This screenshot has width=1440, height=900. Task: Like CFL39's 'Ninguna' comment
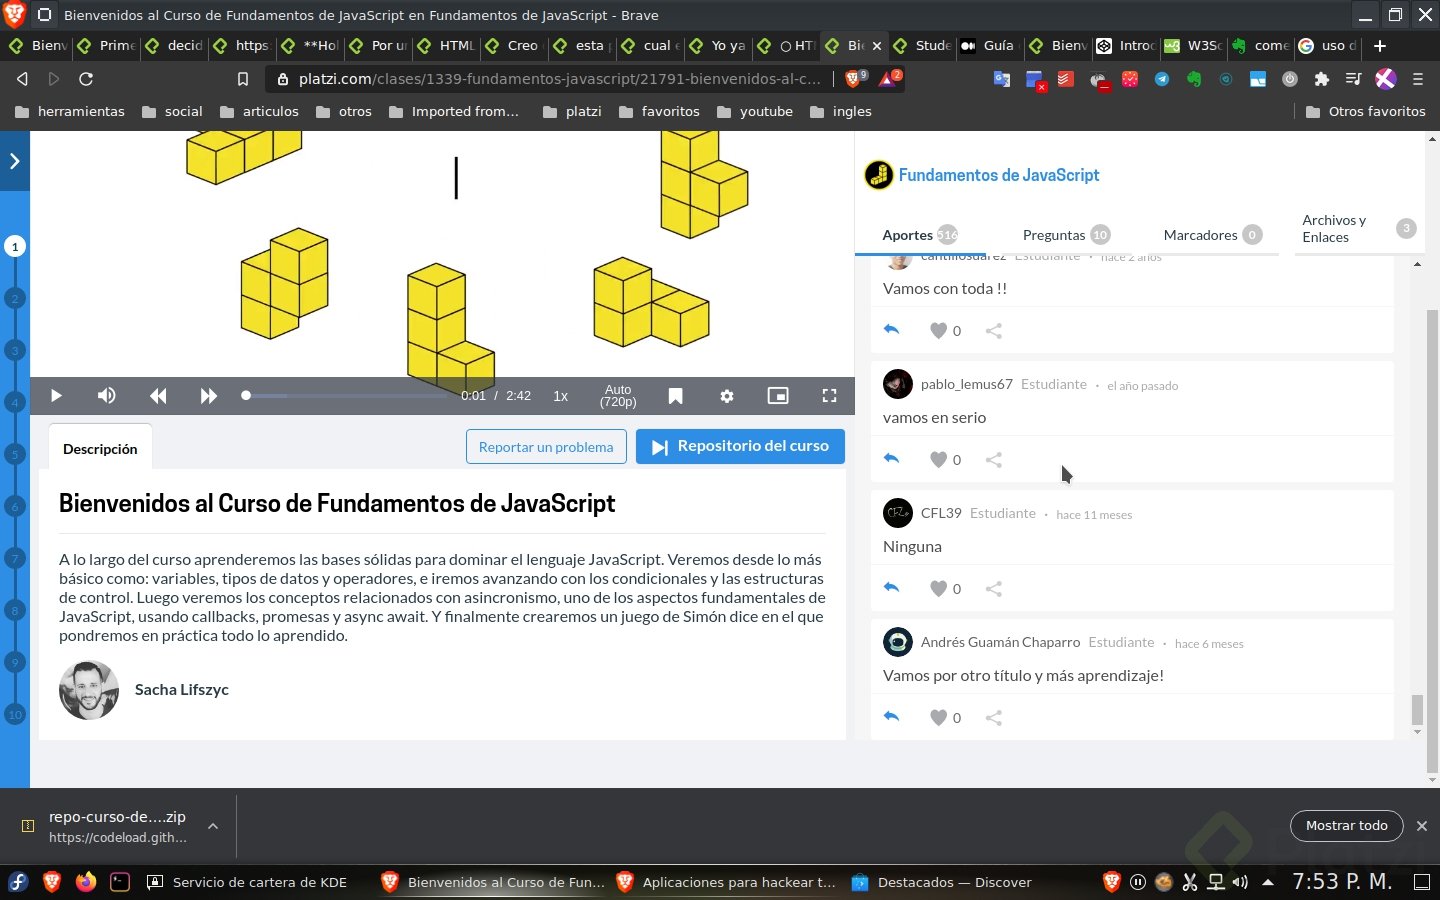(x=938, y=589)
